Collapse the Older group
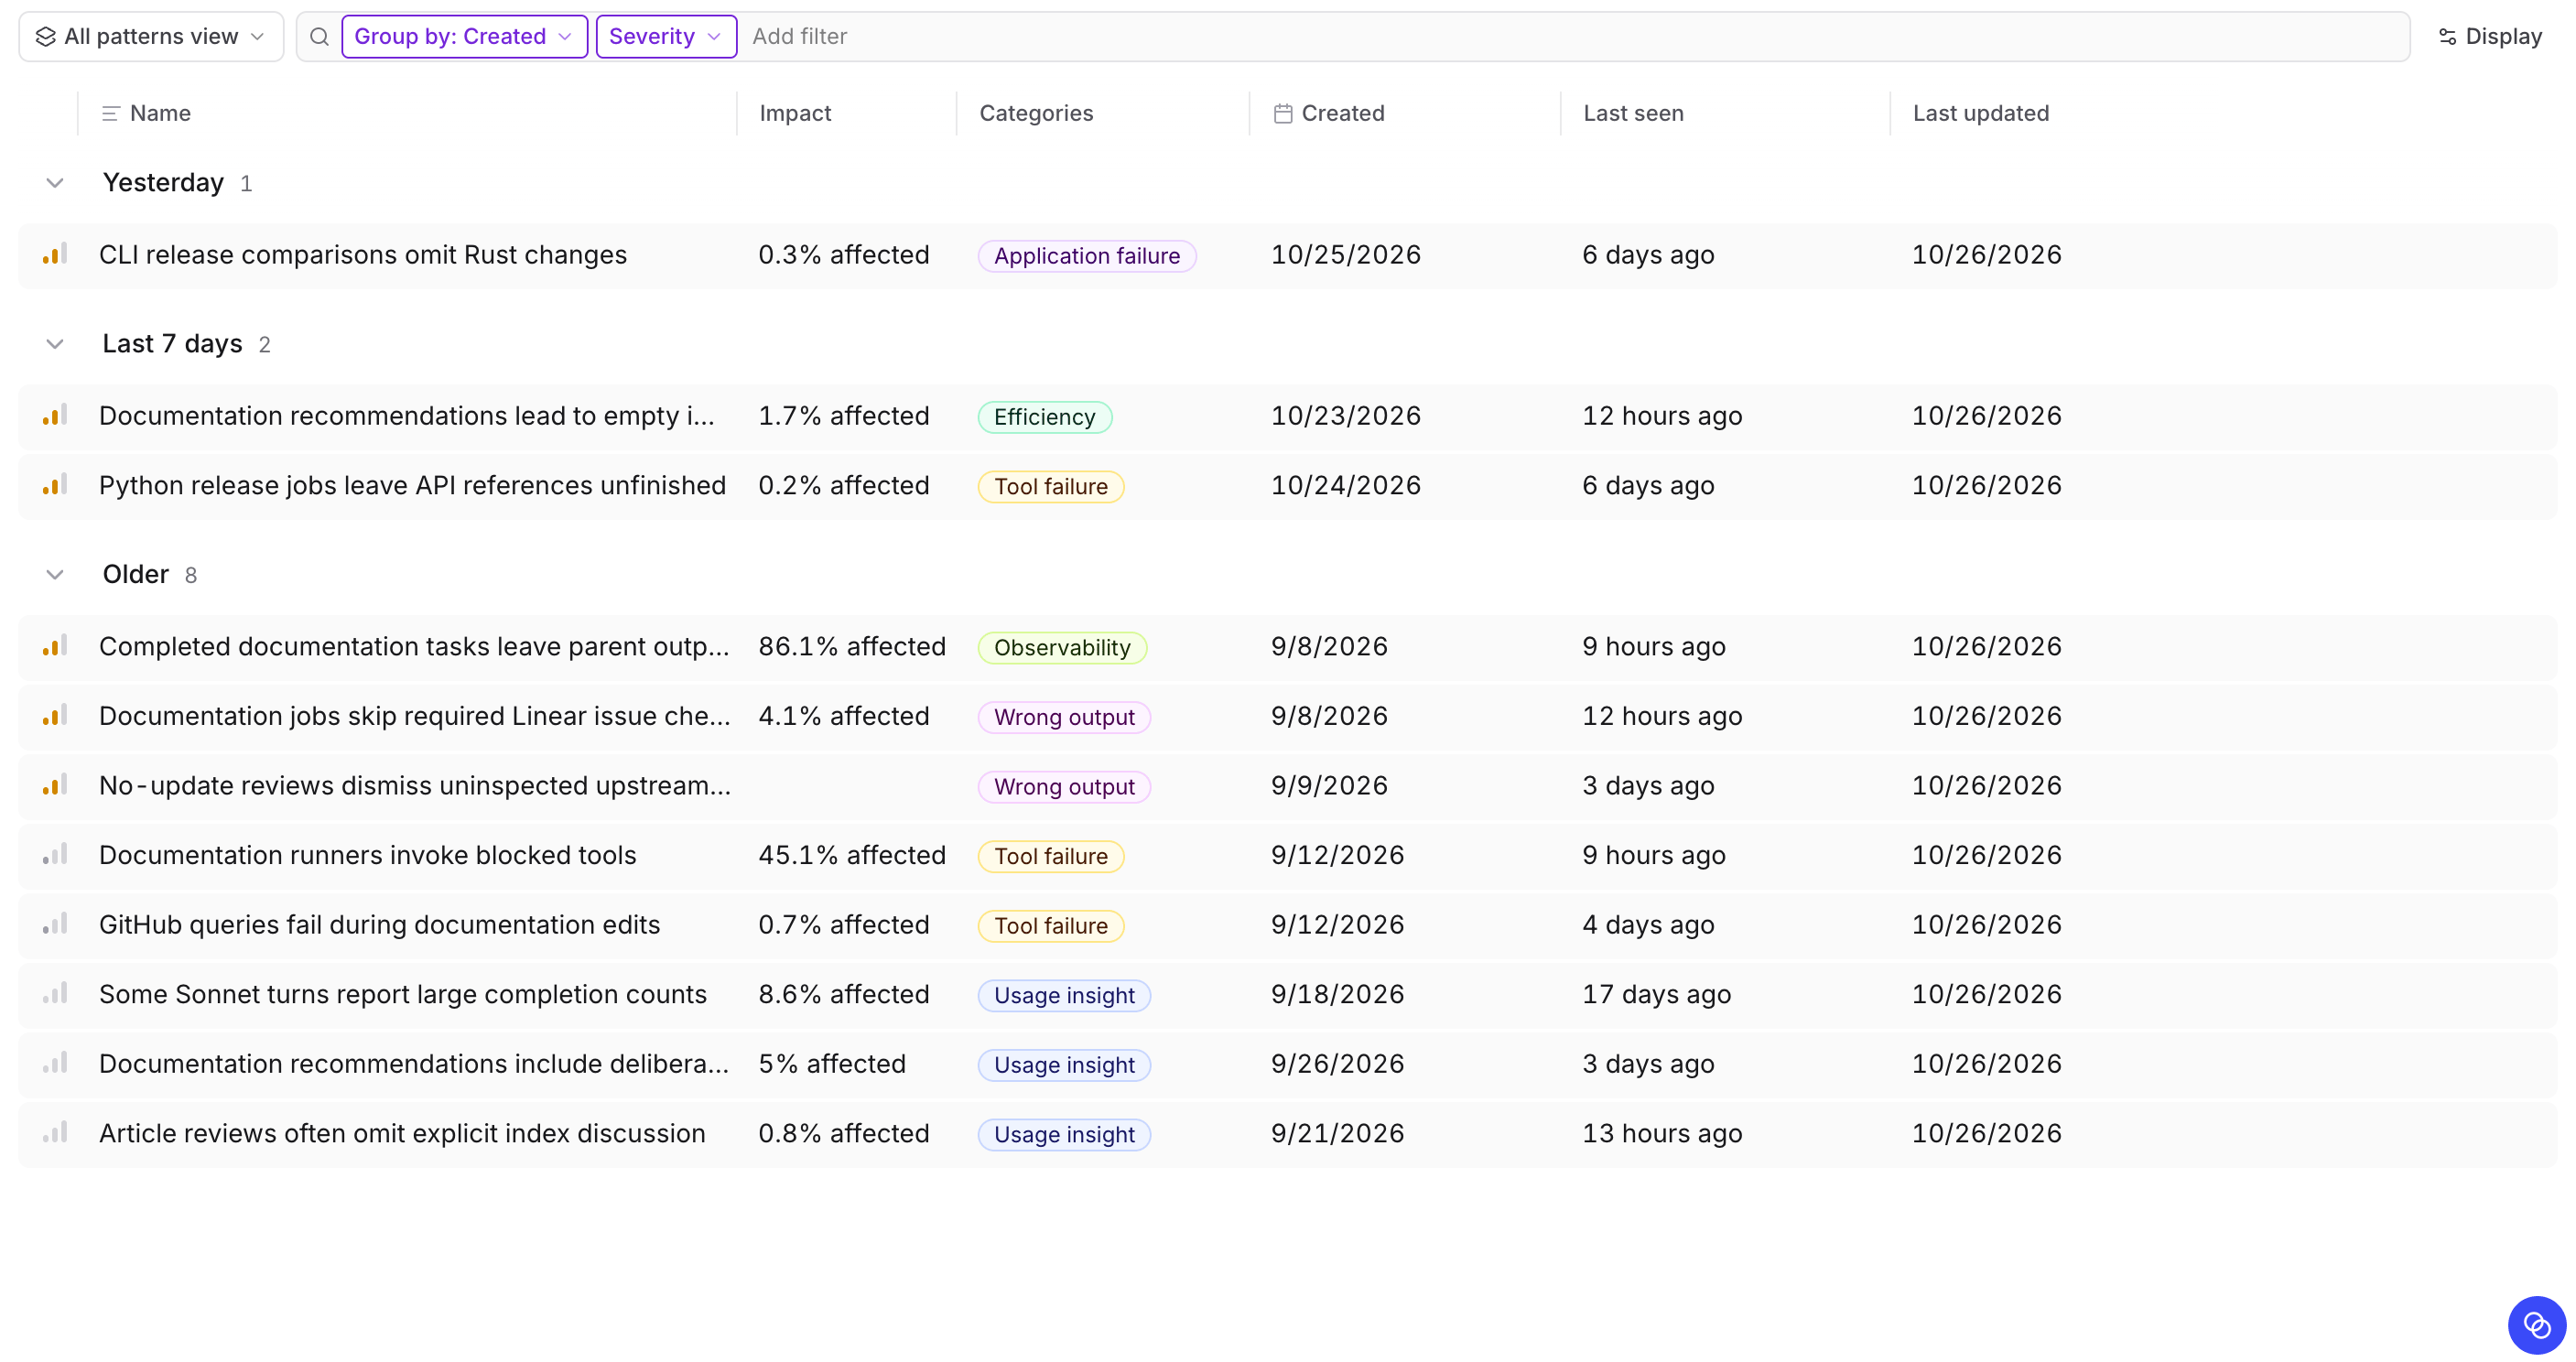The width and height of the screenshot is (2576, 1362). pos(55,575)
